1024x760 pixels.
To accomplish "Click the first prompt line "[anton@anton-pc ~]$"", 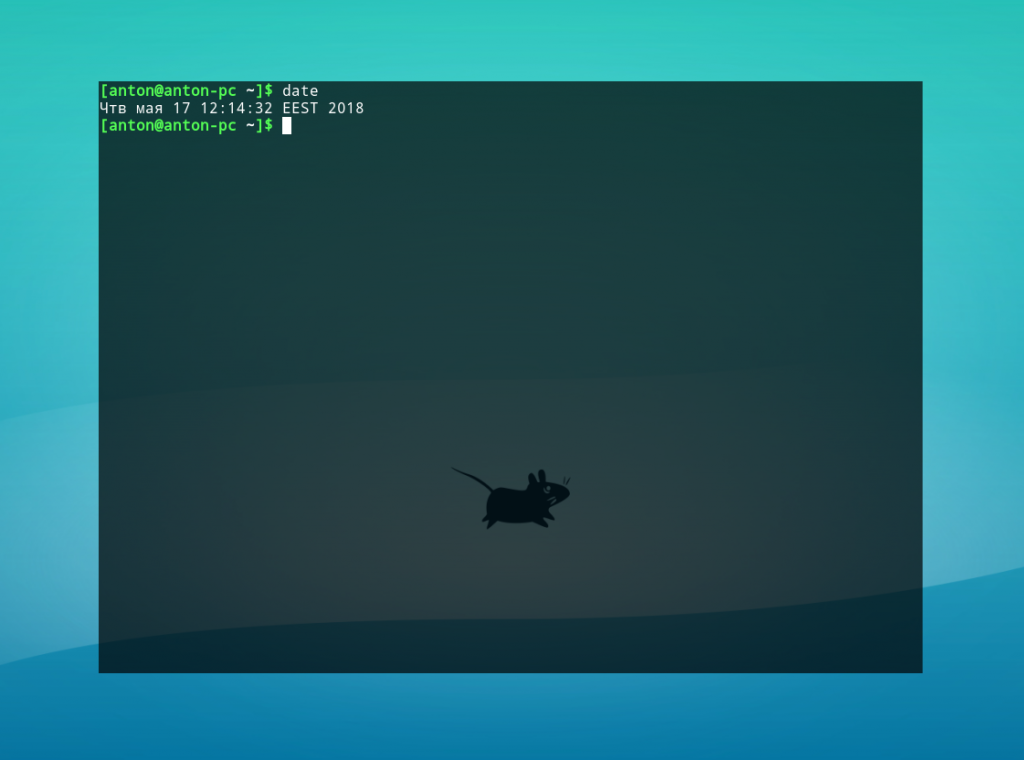I will coord(187,91).
